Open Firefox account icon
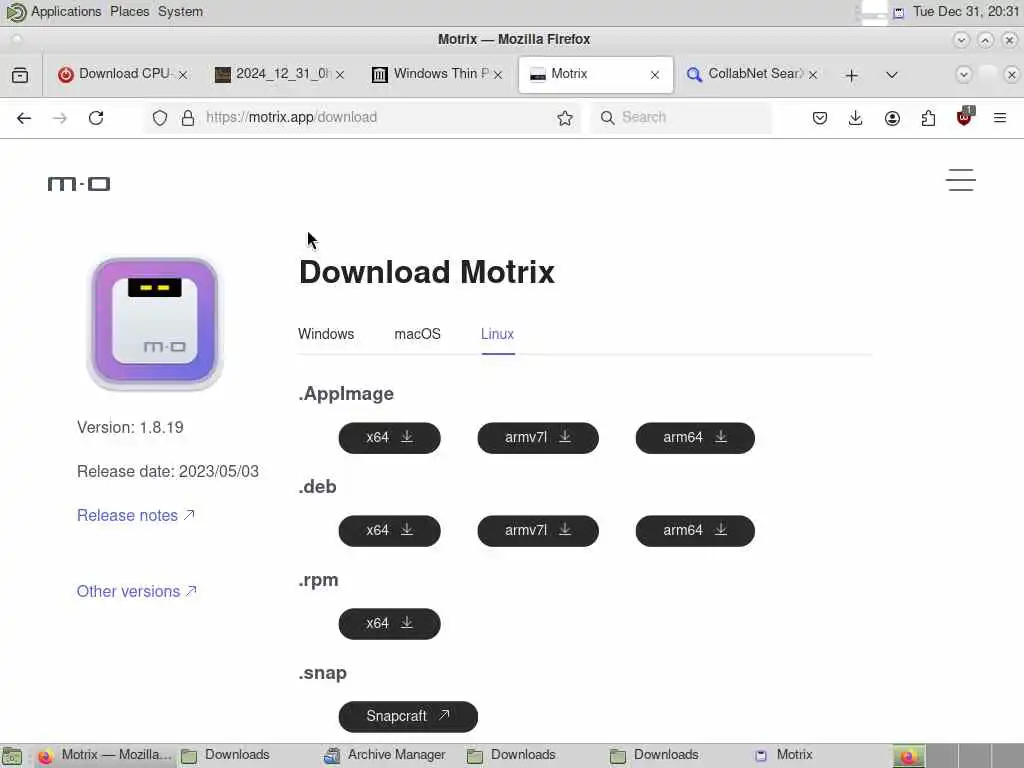This screenshot has height=768, width=1024. click(x=892, y=118)
